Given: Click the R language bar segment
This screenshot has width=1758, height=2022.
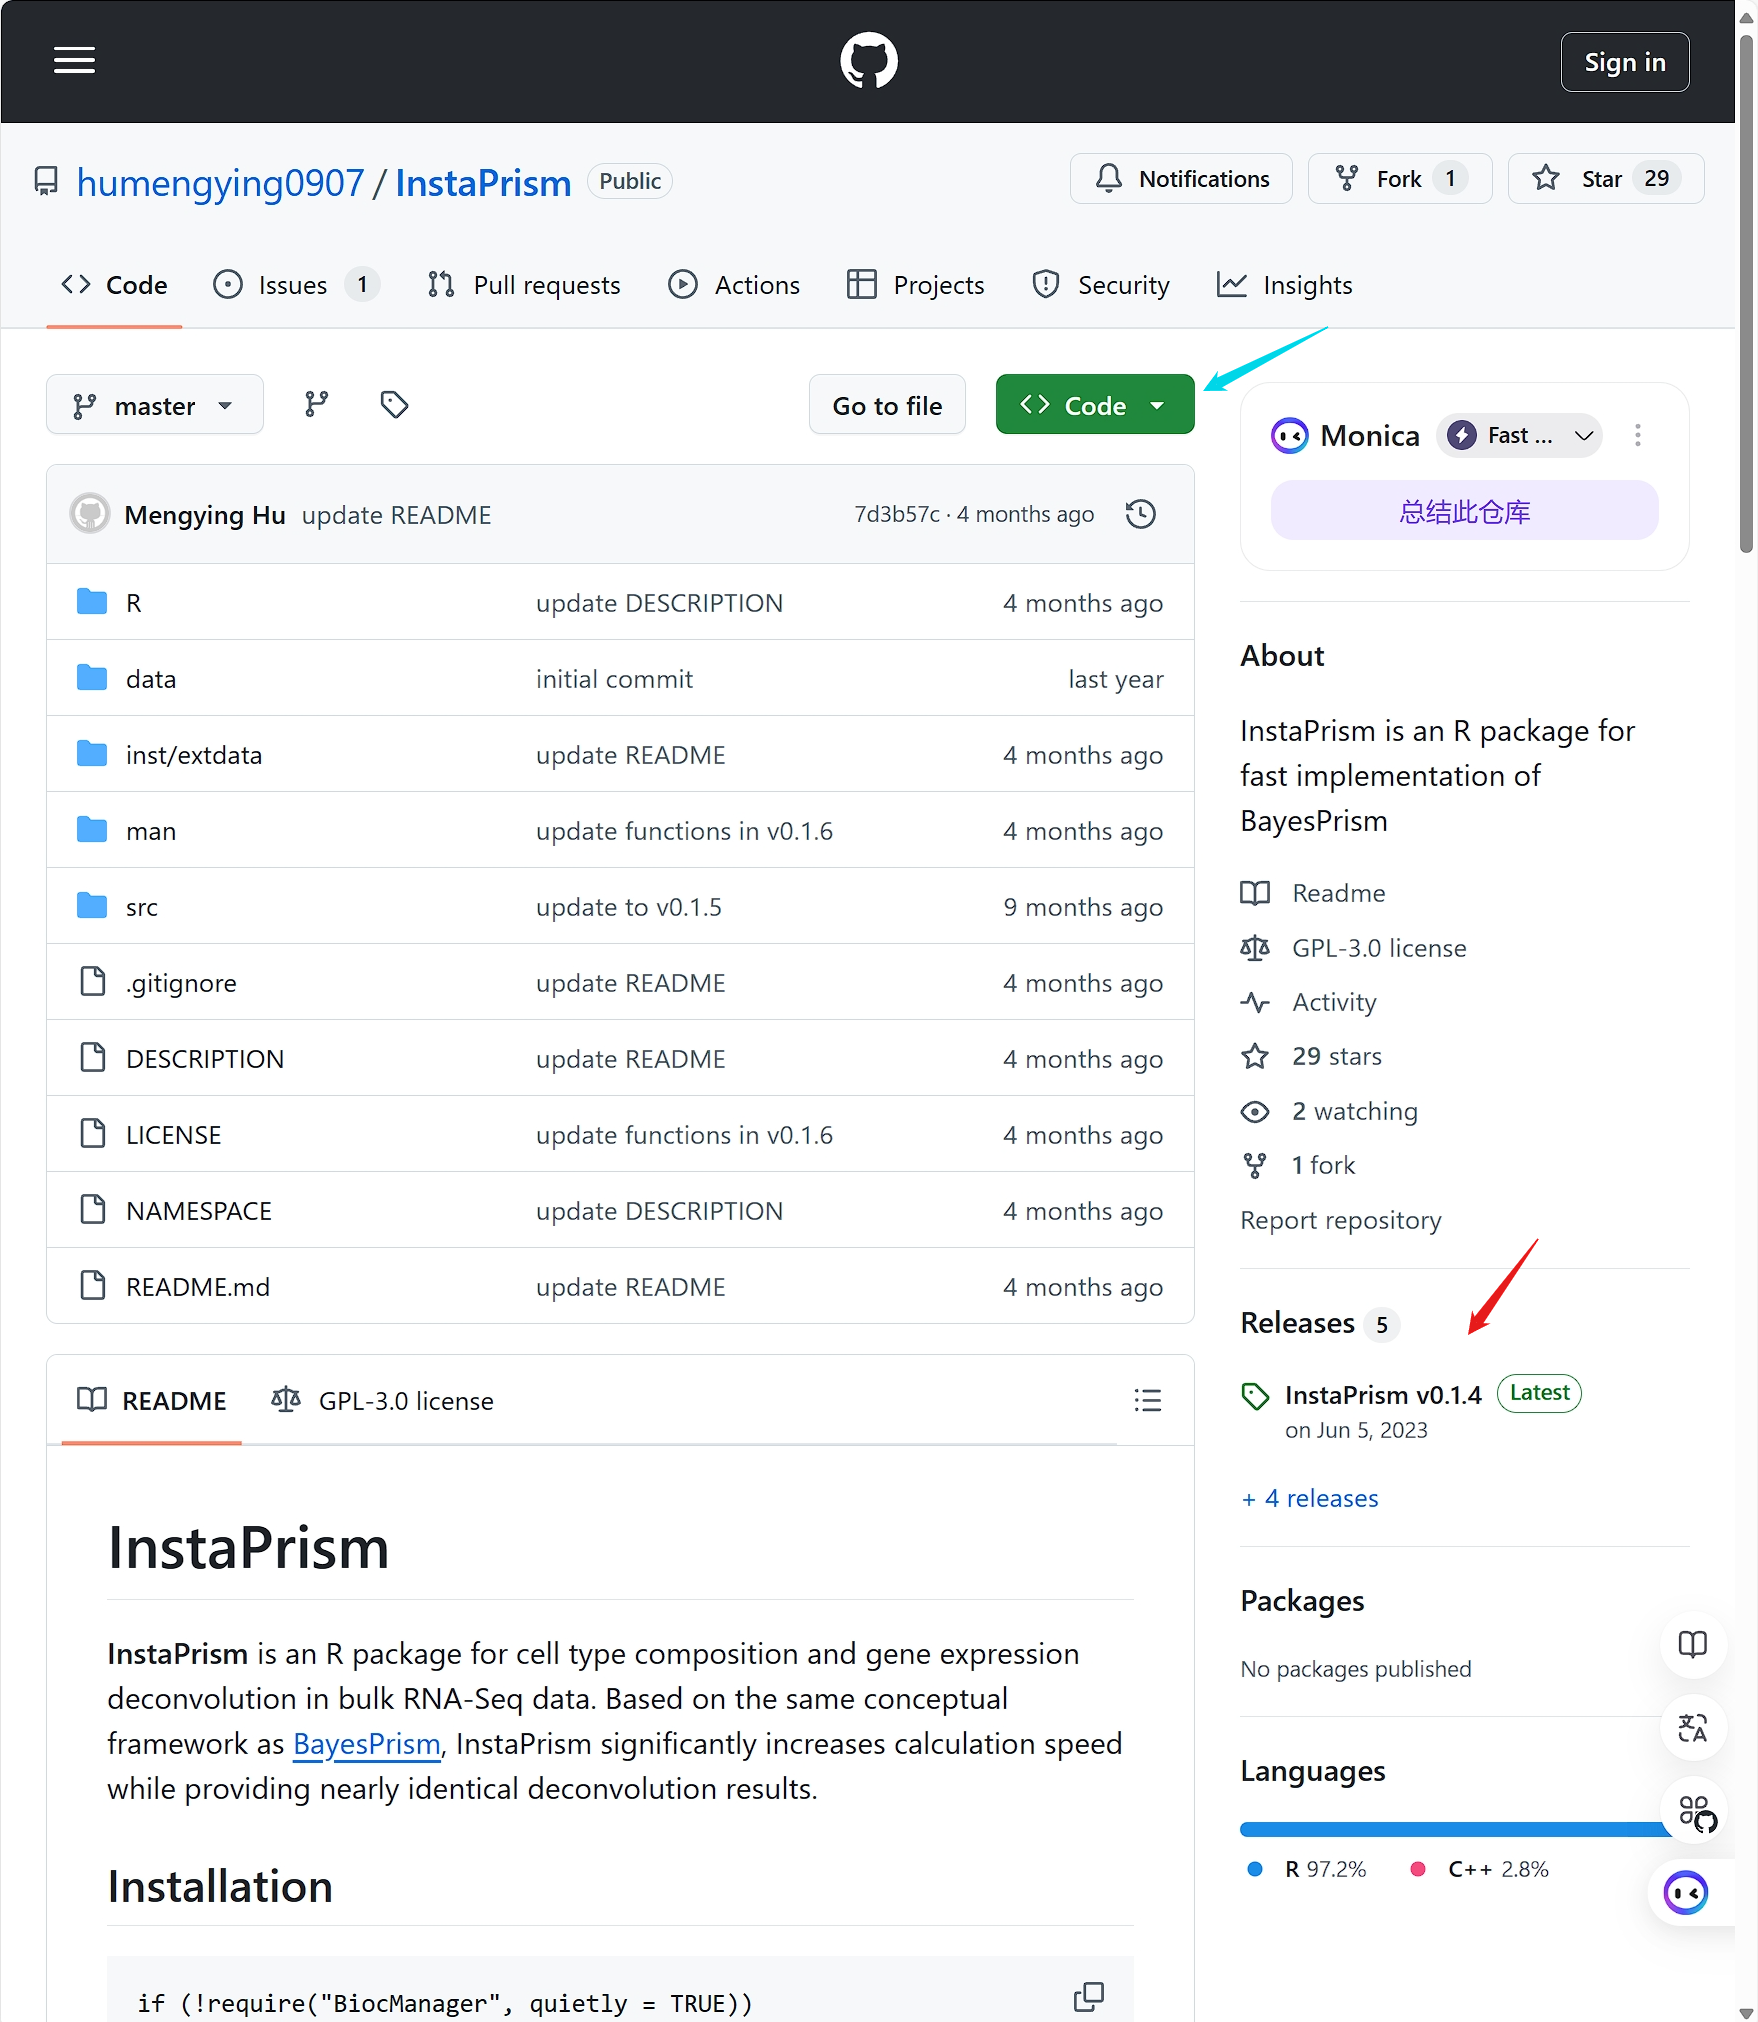Looking at the screenshot, I should (1455, 1829).
